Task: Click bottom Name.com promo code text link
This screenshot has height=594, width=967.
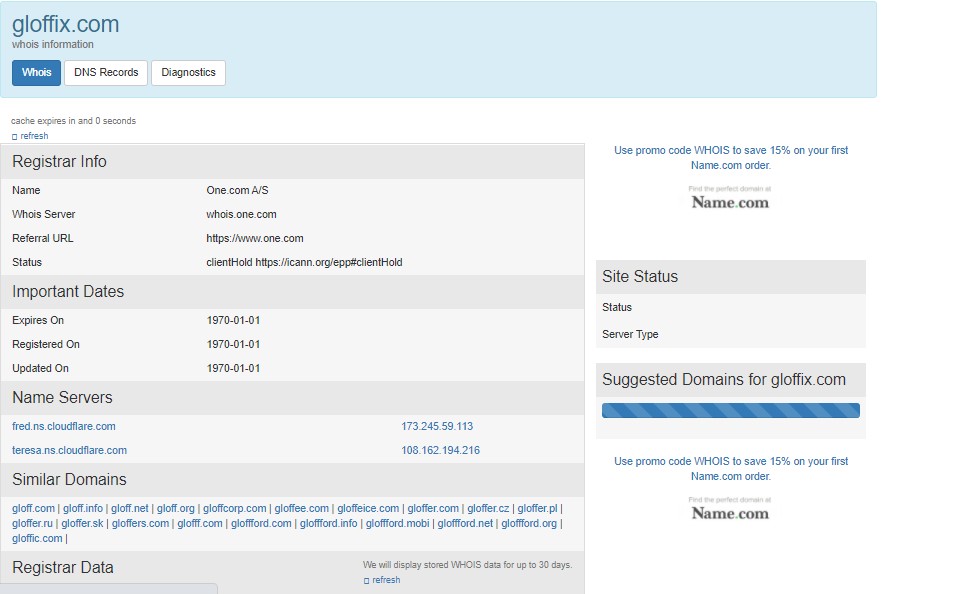Action: click(x=731, y=468)
